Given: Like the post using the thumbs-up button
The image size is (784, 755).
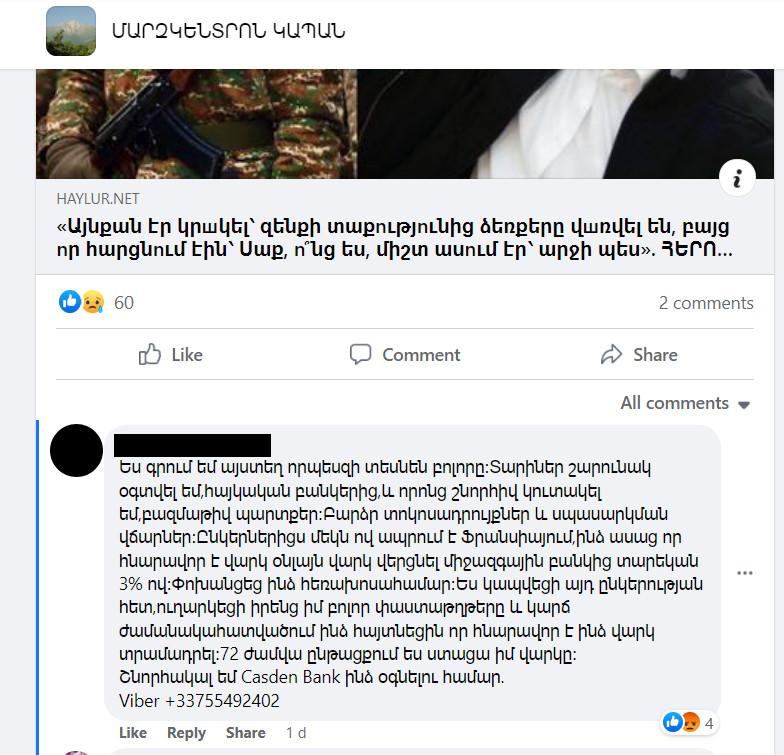Looking at the screenshot, I should (170, 354).
